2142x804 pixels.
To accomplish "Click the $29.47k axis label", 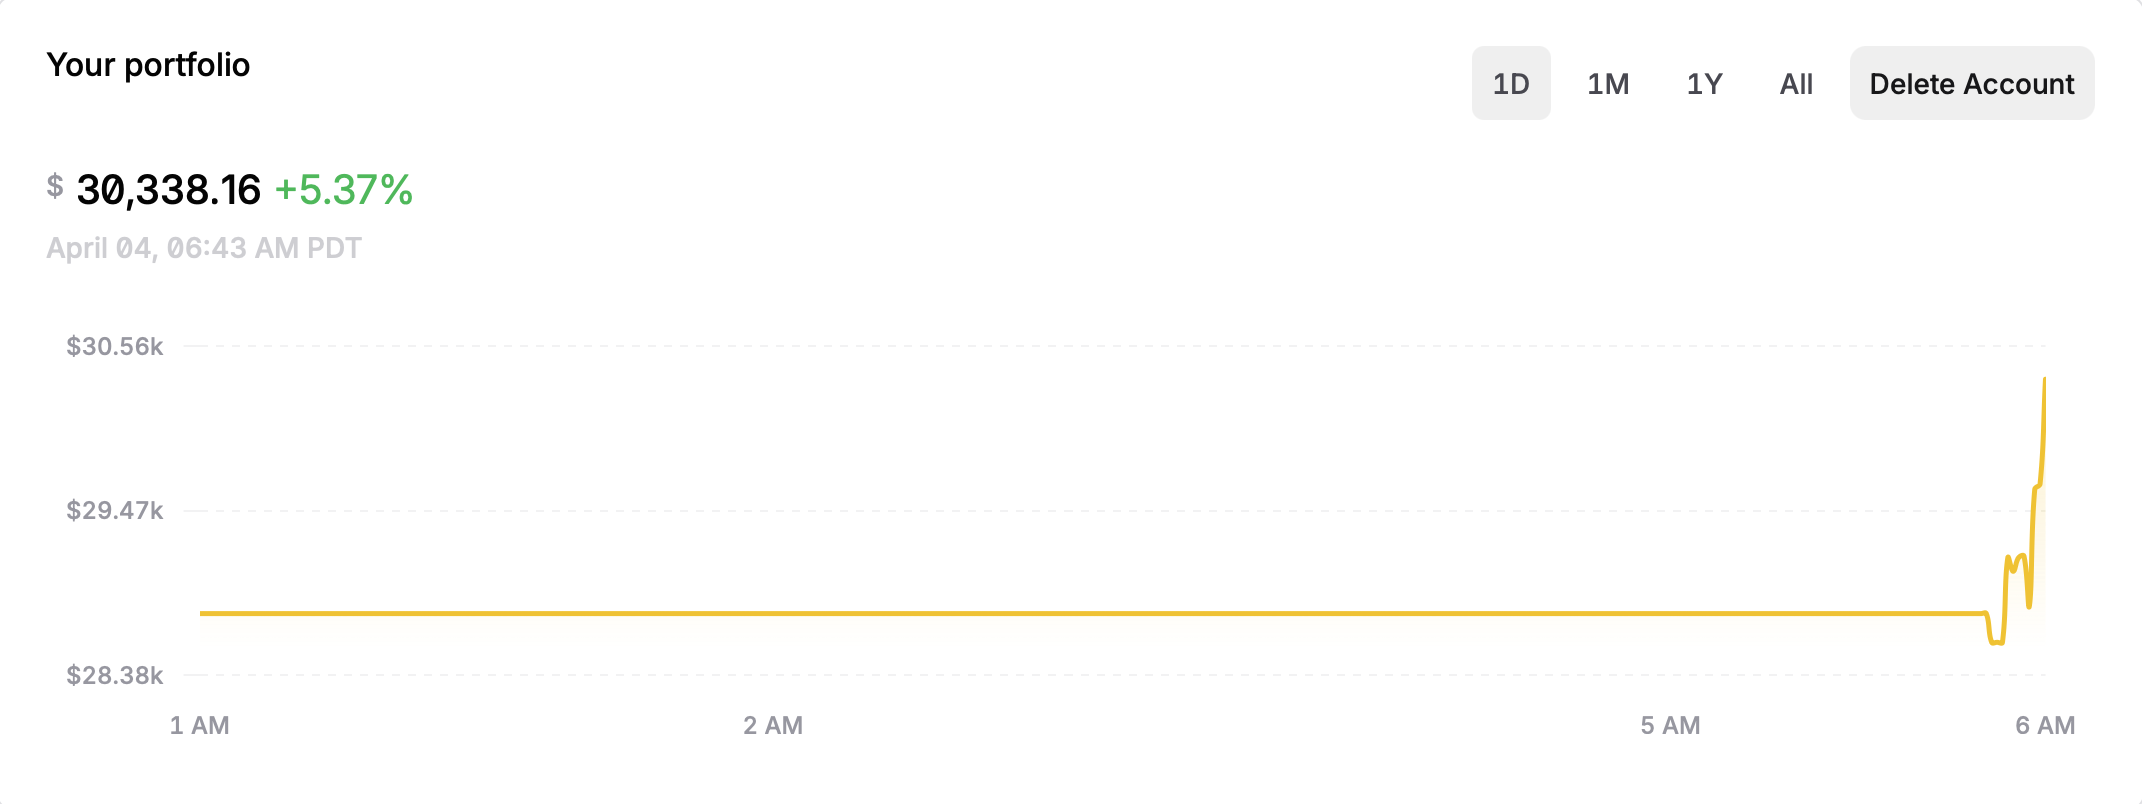I will [x=115, y=510].
